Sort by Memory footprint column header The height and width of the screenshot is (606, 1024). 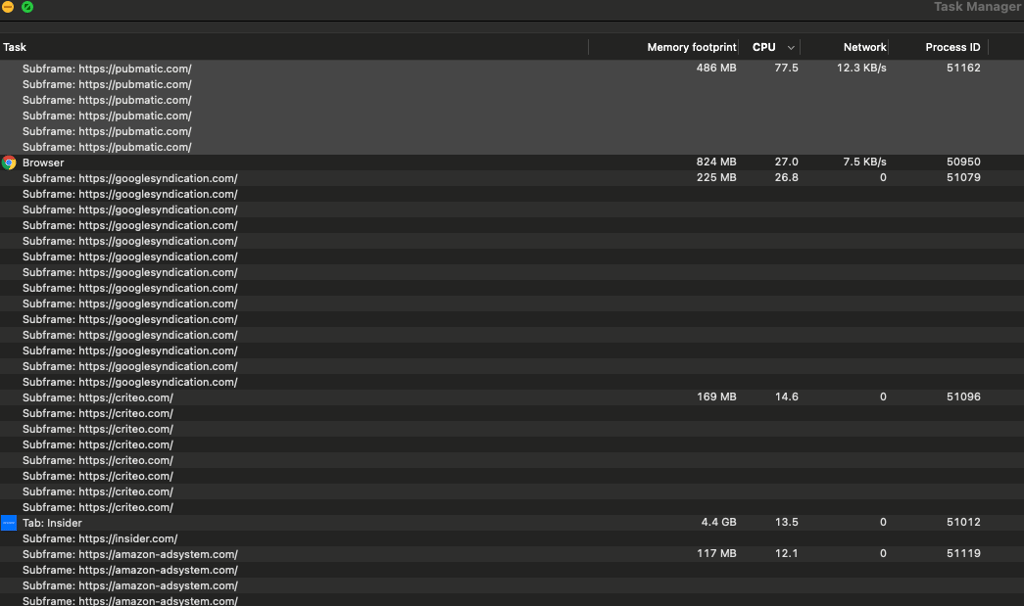click(692, 47)
